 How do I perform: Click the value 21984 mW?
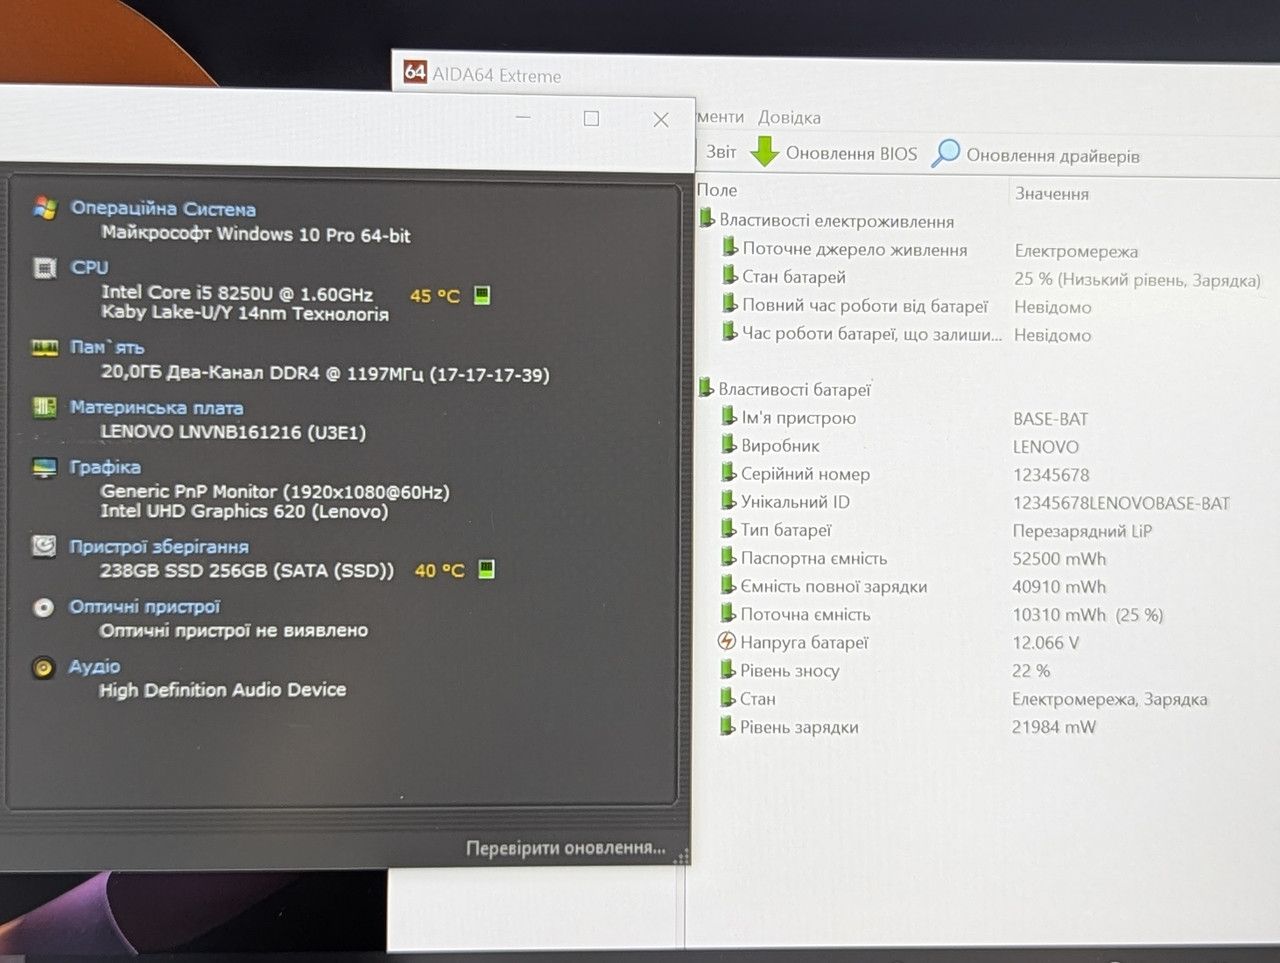(x=1054, y=727)
